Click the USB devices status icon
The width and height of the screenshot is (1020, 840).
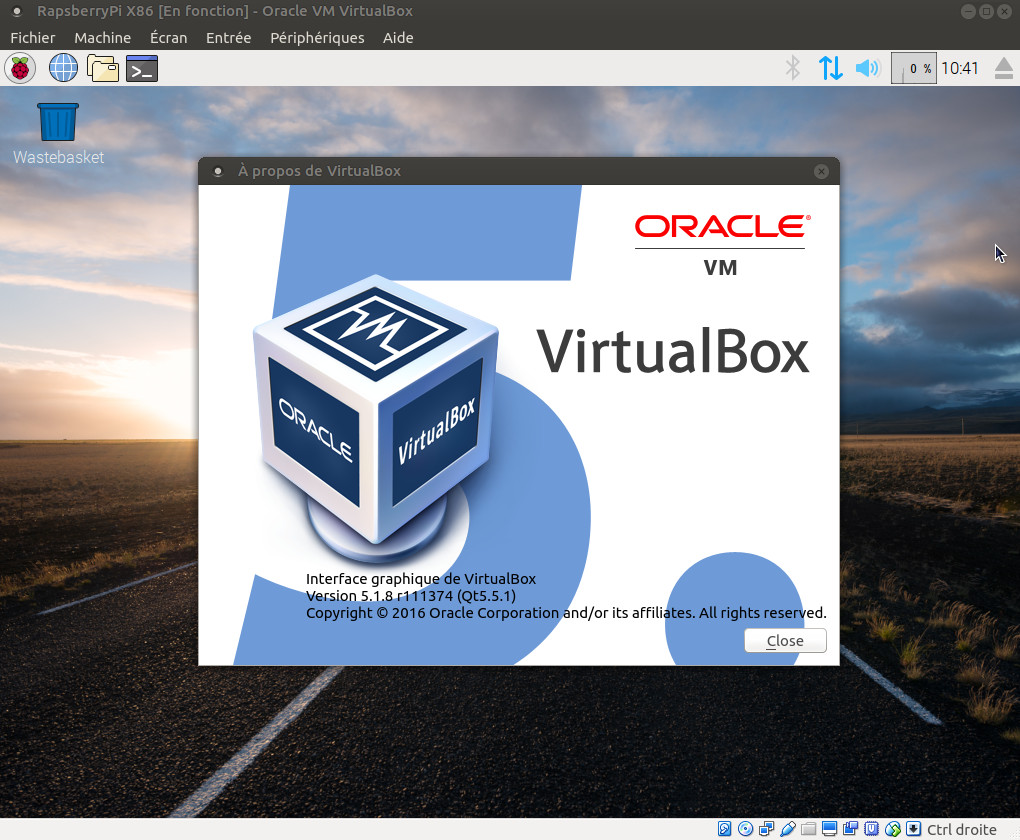[788, 829]
